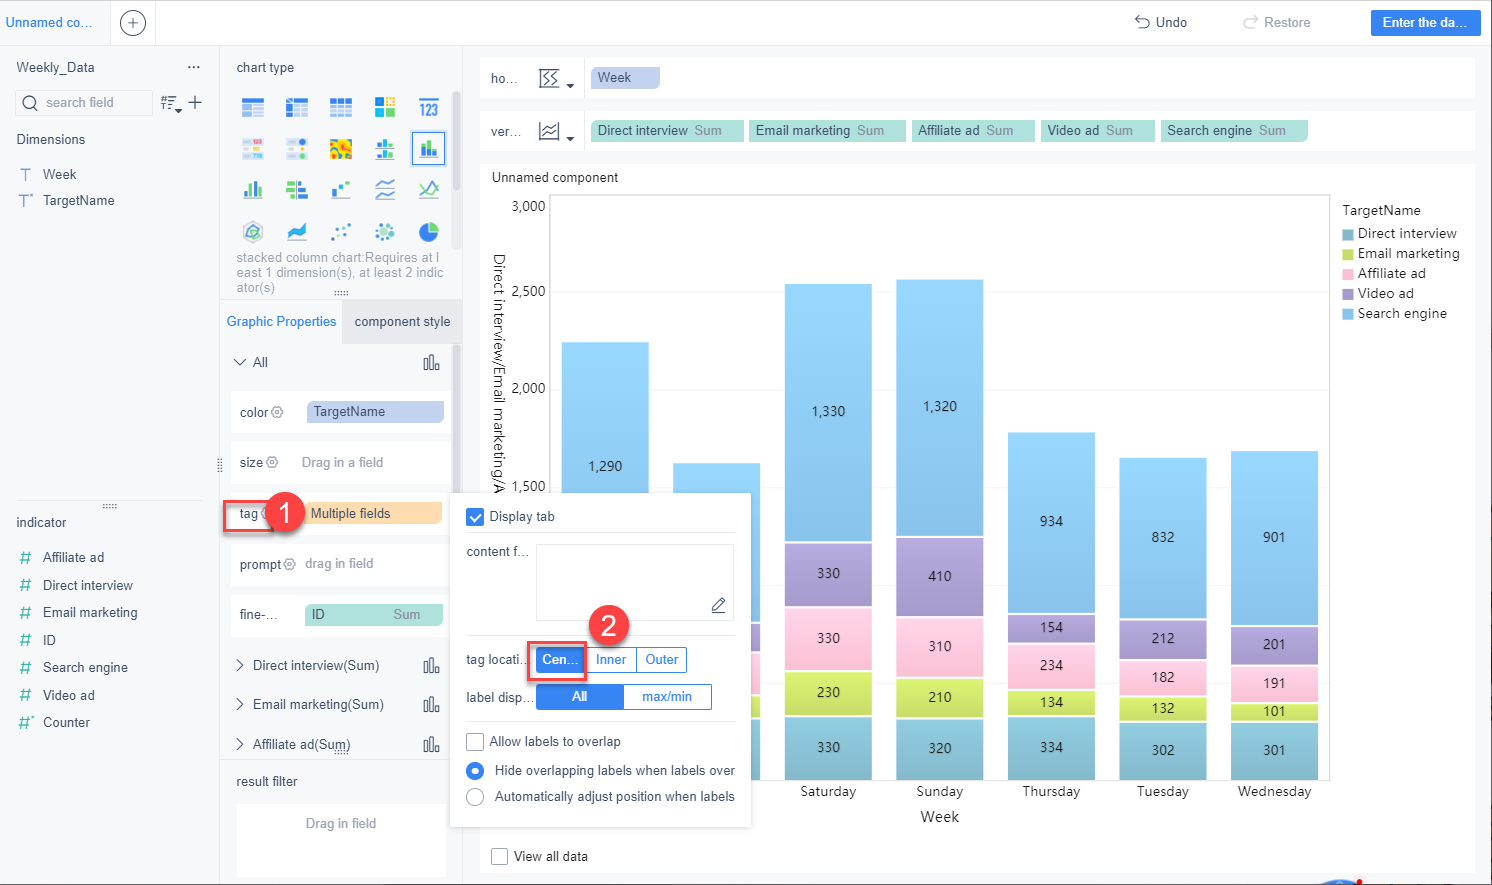The height and width of the screenshot is (885, 1492).
Task: Click the Direct interview legend swatch
Action: [1347, 234]
